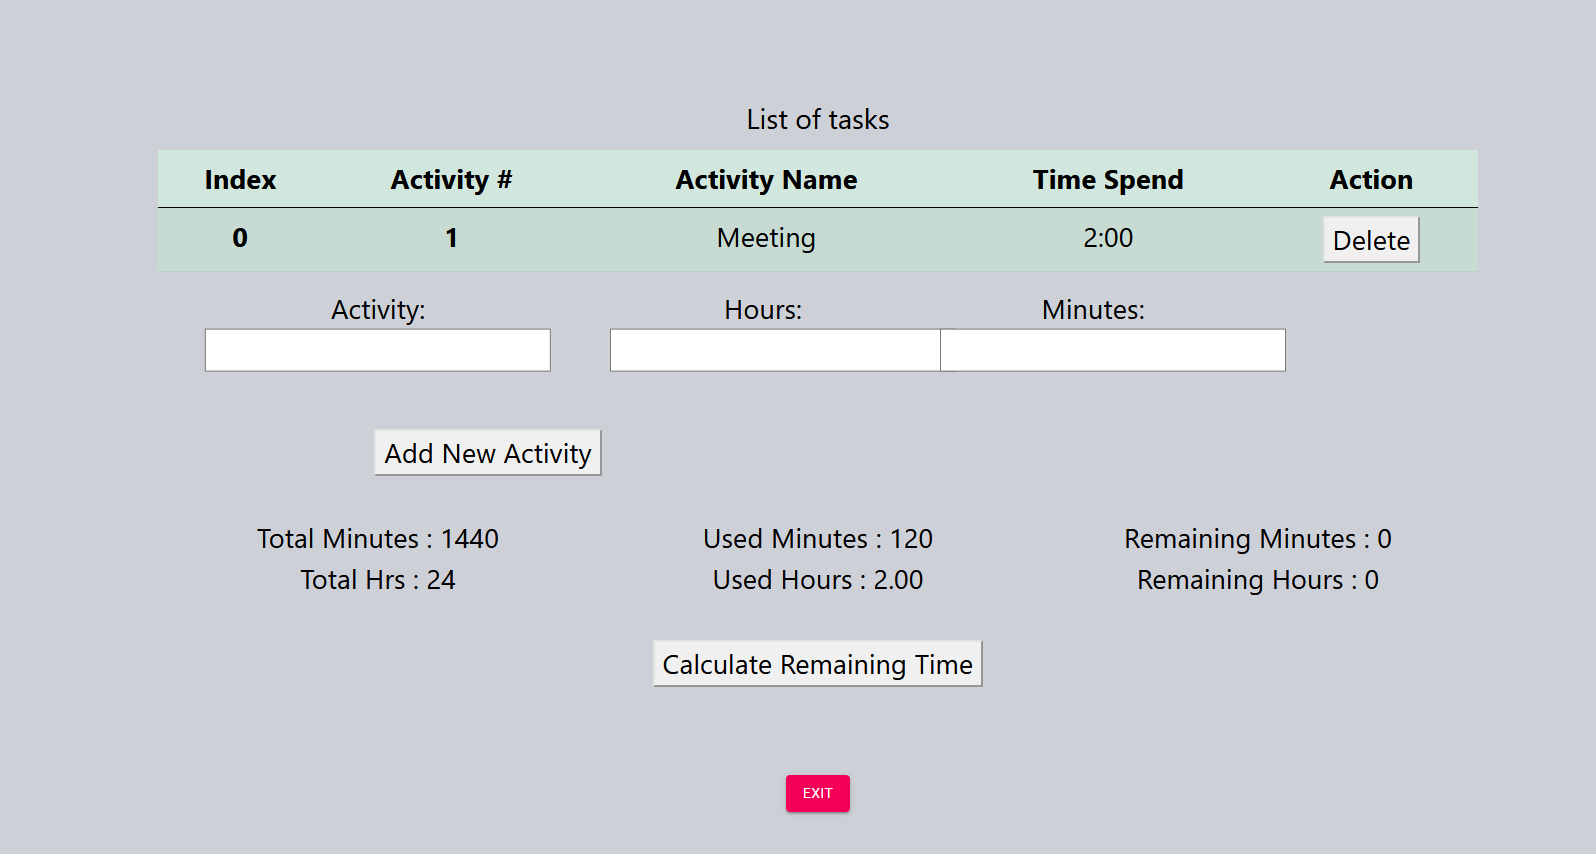The image size is (1596, 854).
Task: Click the Remaining Minutes : 0 text
Action: (x=1257, y=539)
